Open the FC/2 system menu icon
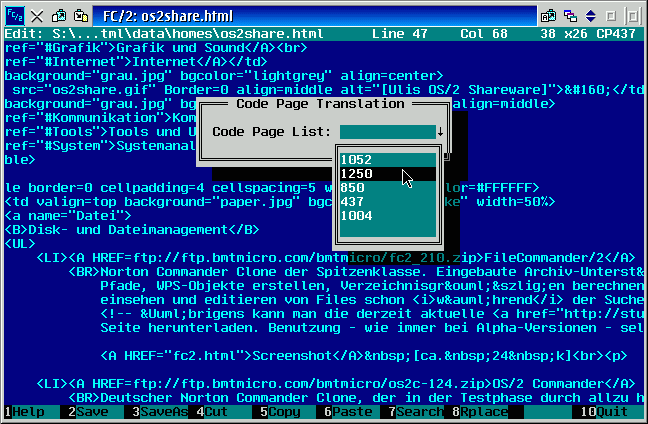The height and width of the screenshot is (424, 648). tap(13, 15)
